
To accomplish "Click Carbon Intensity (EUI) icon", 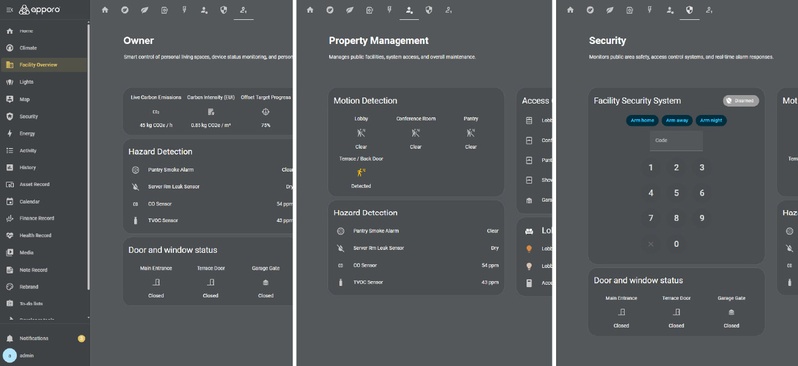I will [211, 112].
